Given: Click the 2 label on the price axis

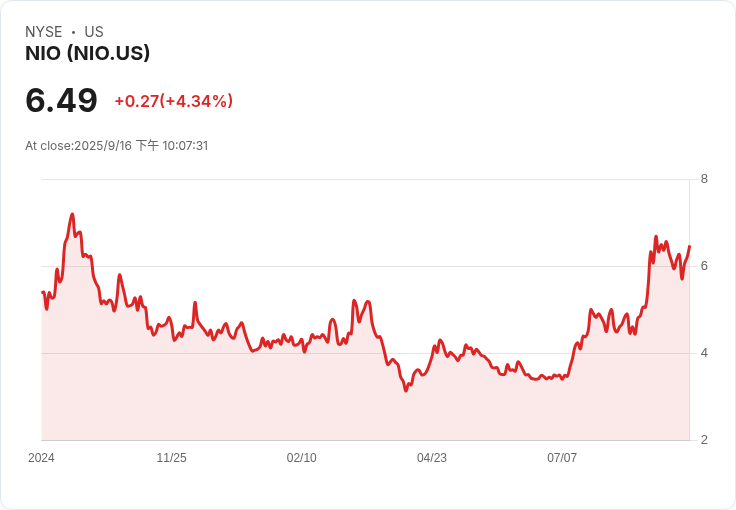Looking at the screenshot, I should [704, 440].
